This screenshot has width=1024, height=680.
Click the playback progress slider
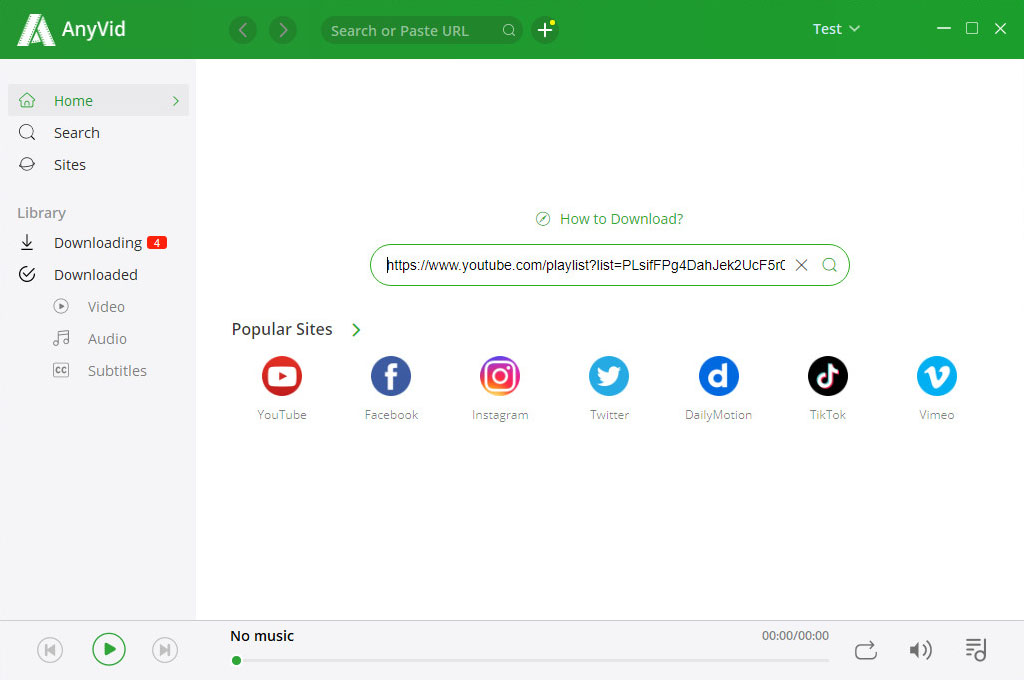point(530,660)
